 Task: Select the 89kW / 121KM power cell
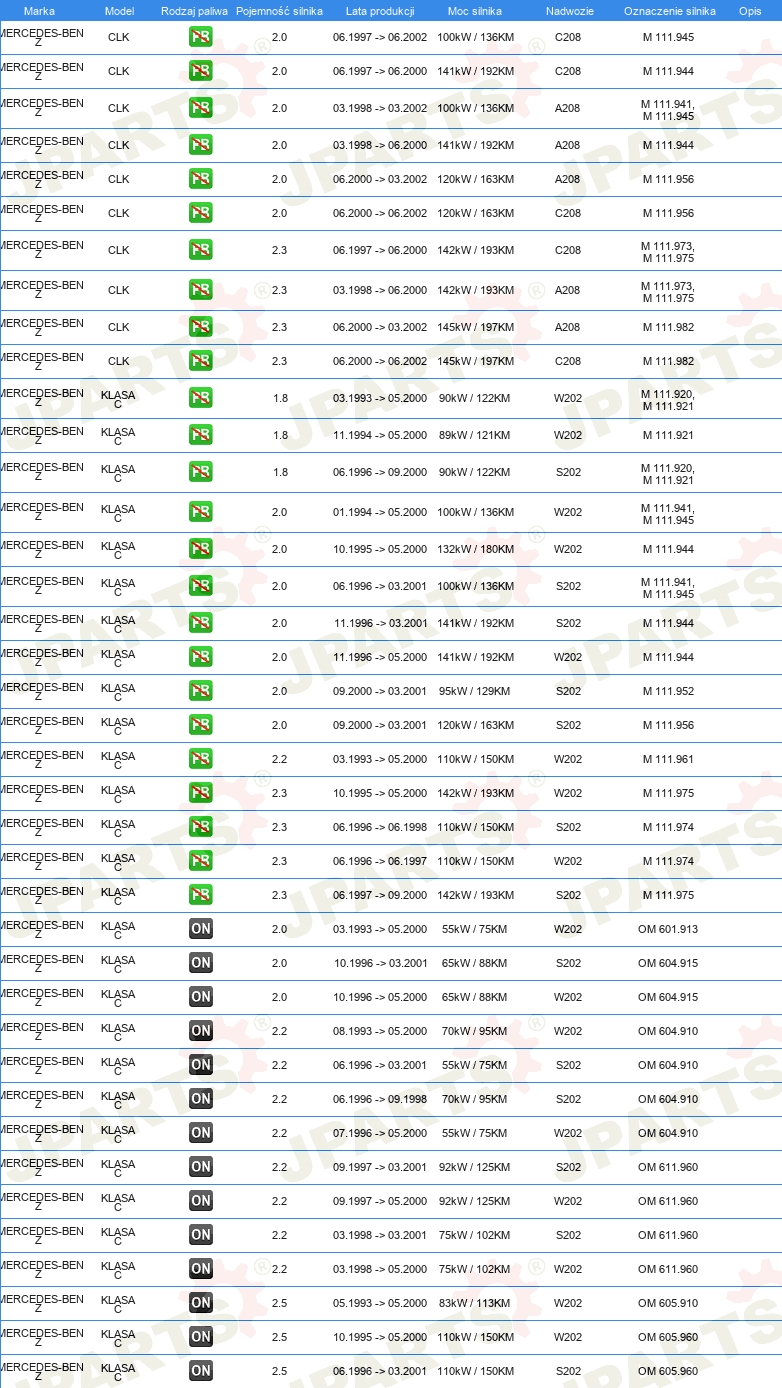coord(475,435)
